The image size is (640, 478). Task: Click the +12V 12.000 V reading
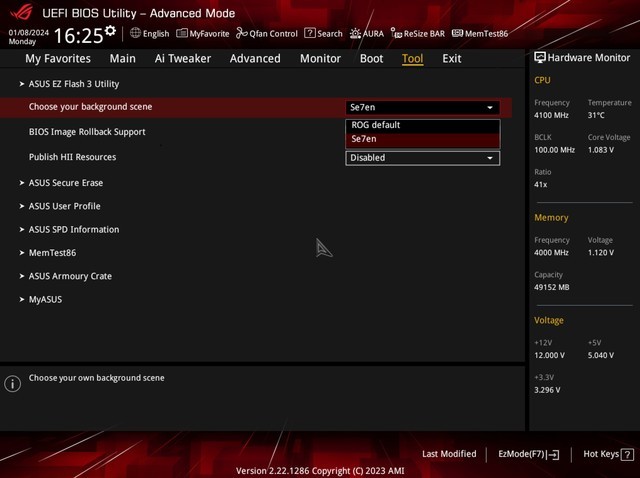[x=549, y=356]
